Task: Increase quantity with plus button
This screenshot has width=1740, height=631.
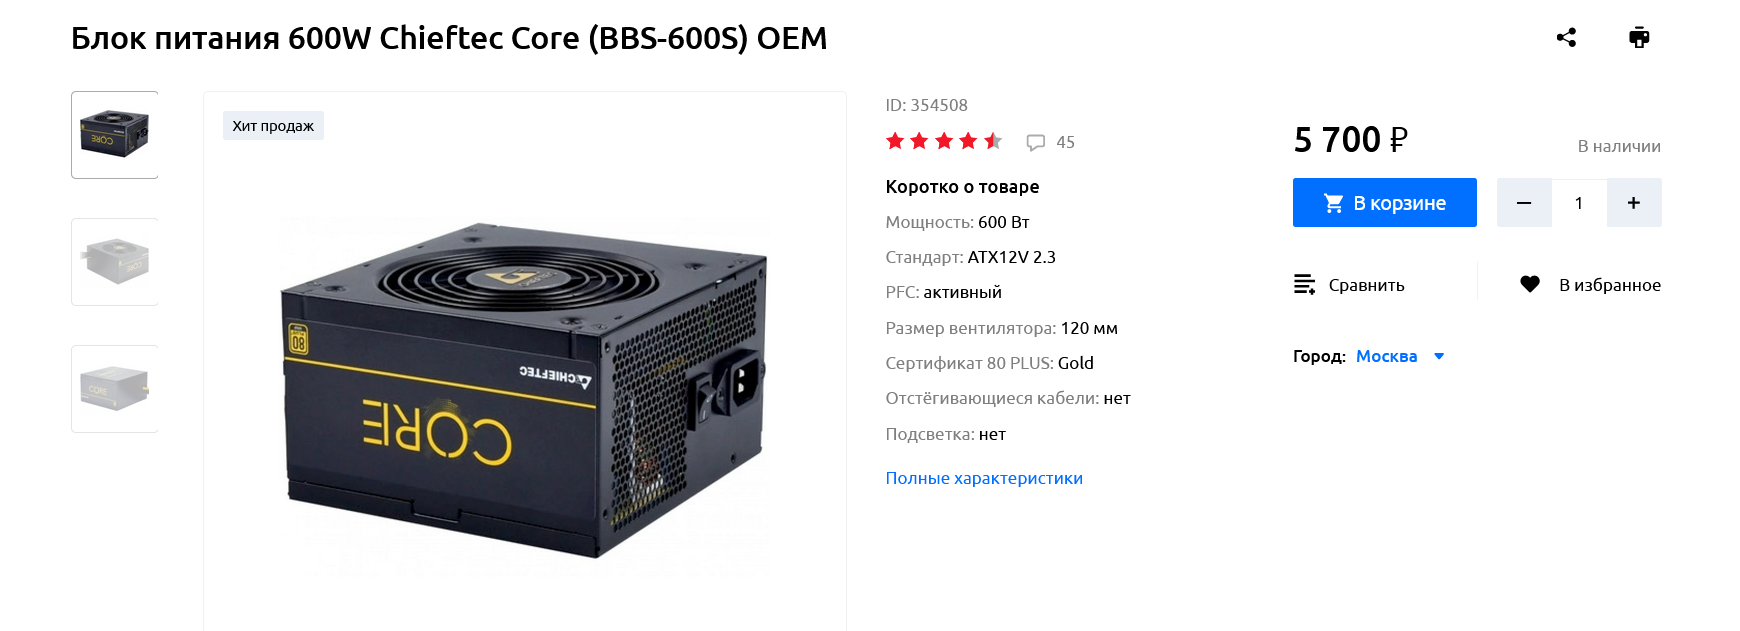Action: tap(1634, 203)
